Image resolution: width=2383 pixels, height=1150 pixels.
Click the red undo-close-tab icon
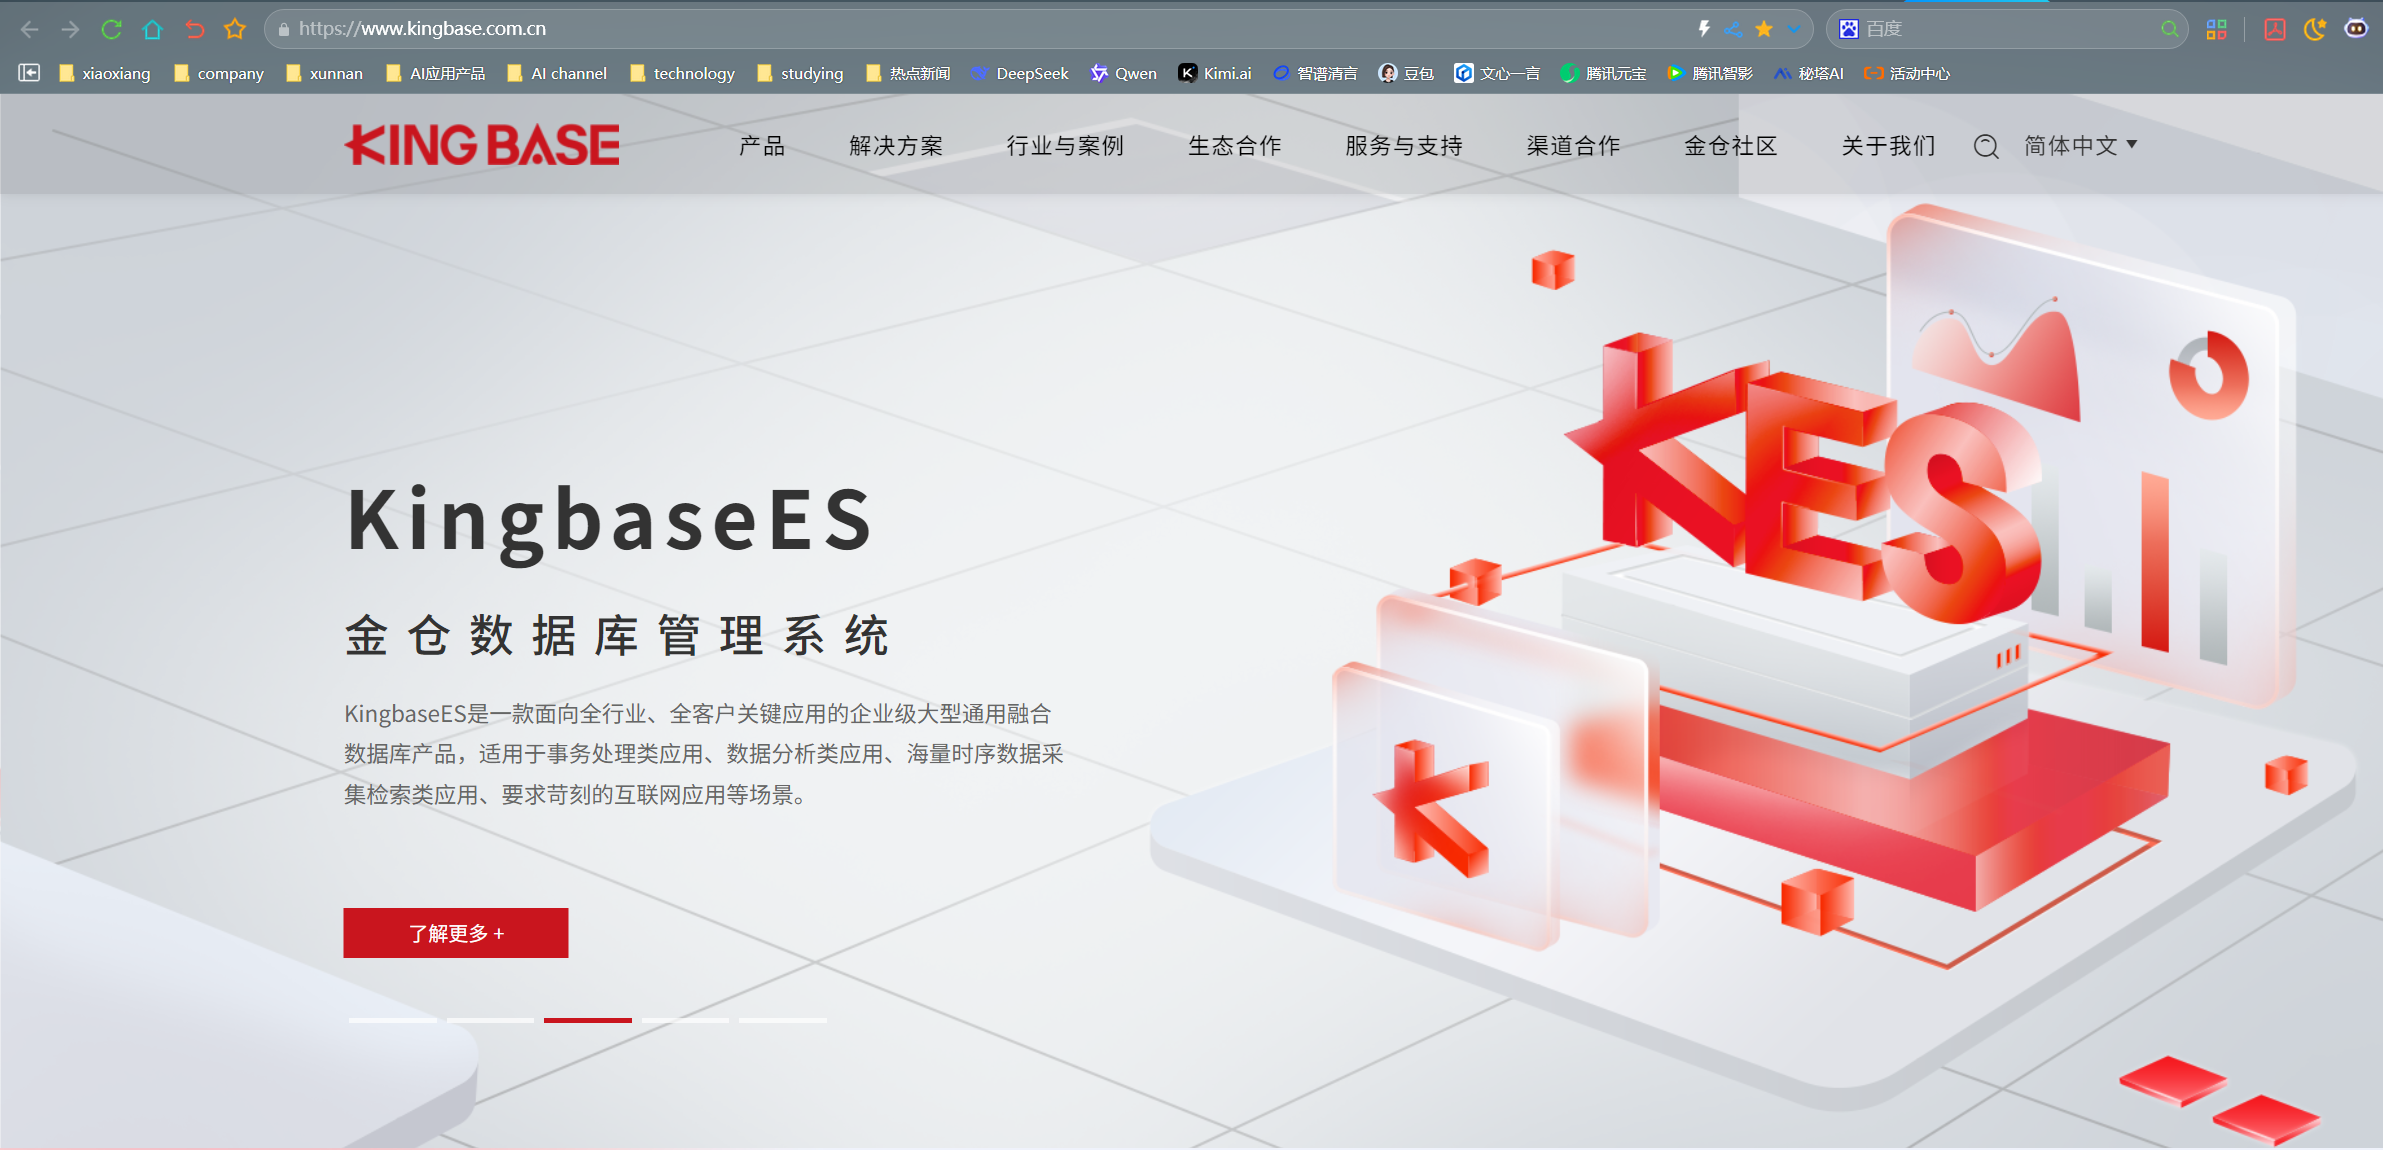(194, 29)
